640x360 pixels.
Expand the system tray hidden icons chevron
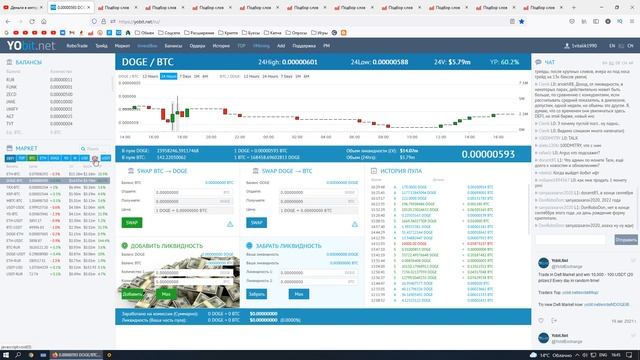coord(577,355)
